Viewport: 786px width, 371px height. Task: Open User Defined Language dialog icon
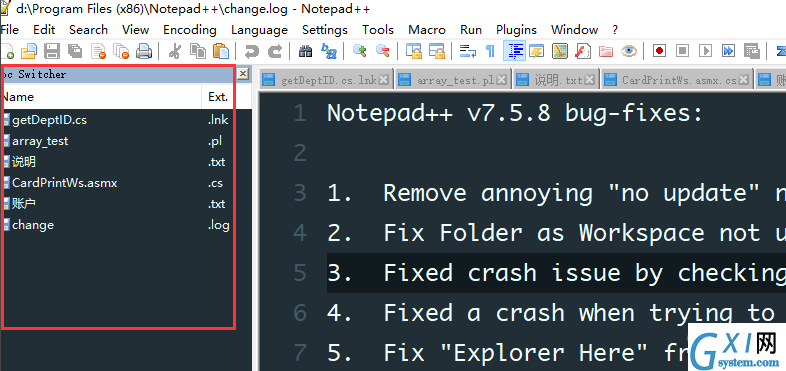536,51
